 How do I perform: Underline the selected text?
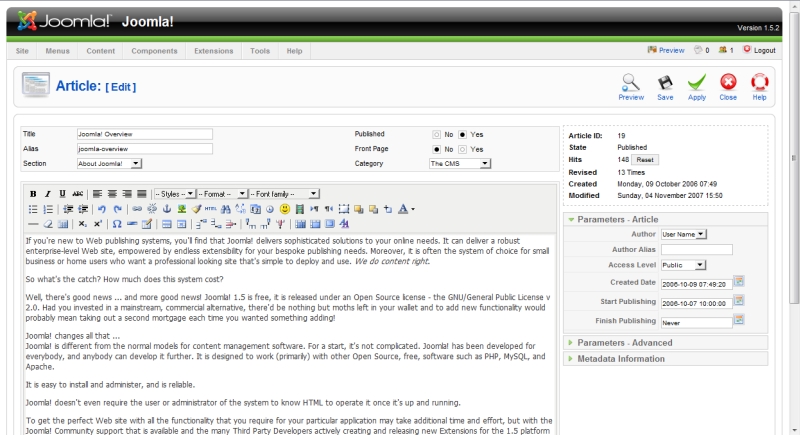pyautogui.click(x=62, y=194)
